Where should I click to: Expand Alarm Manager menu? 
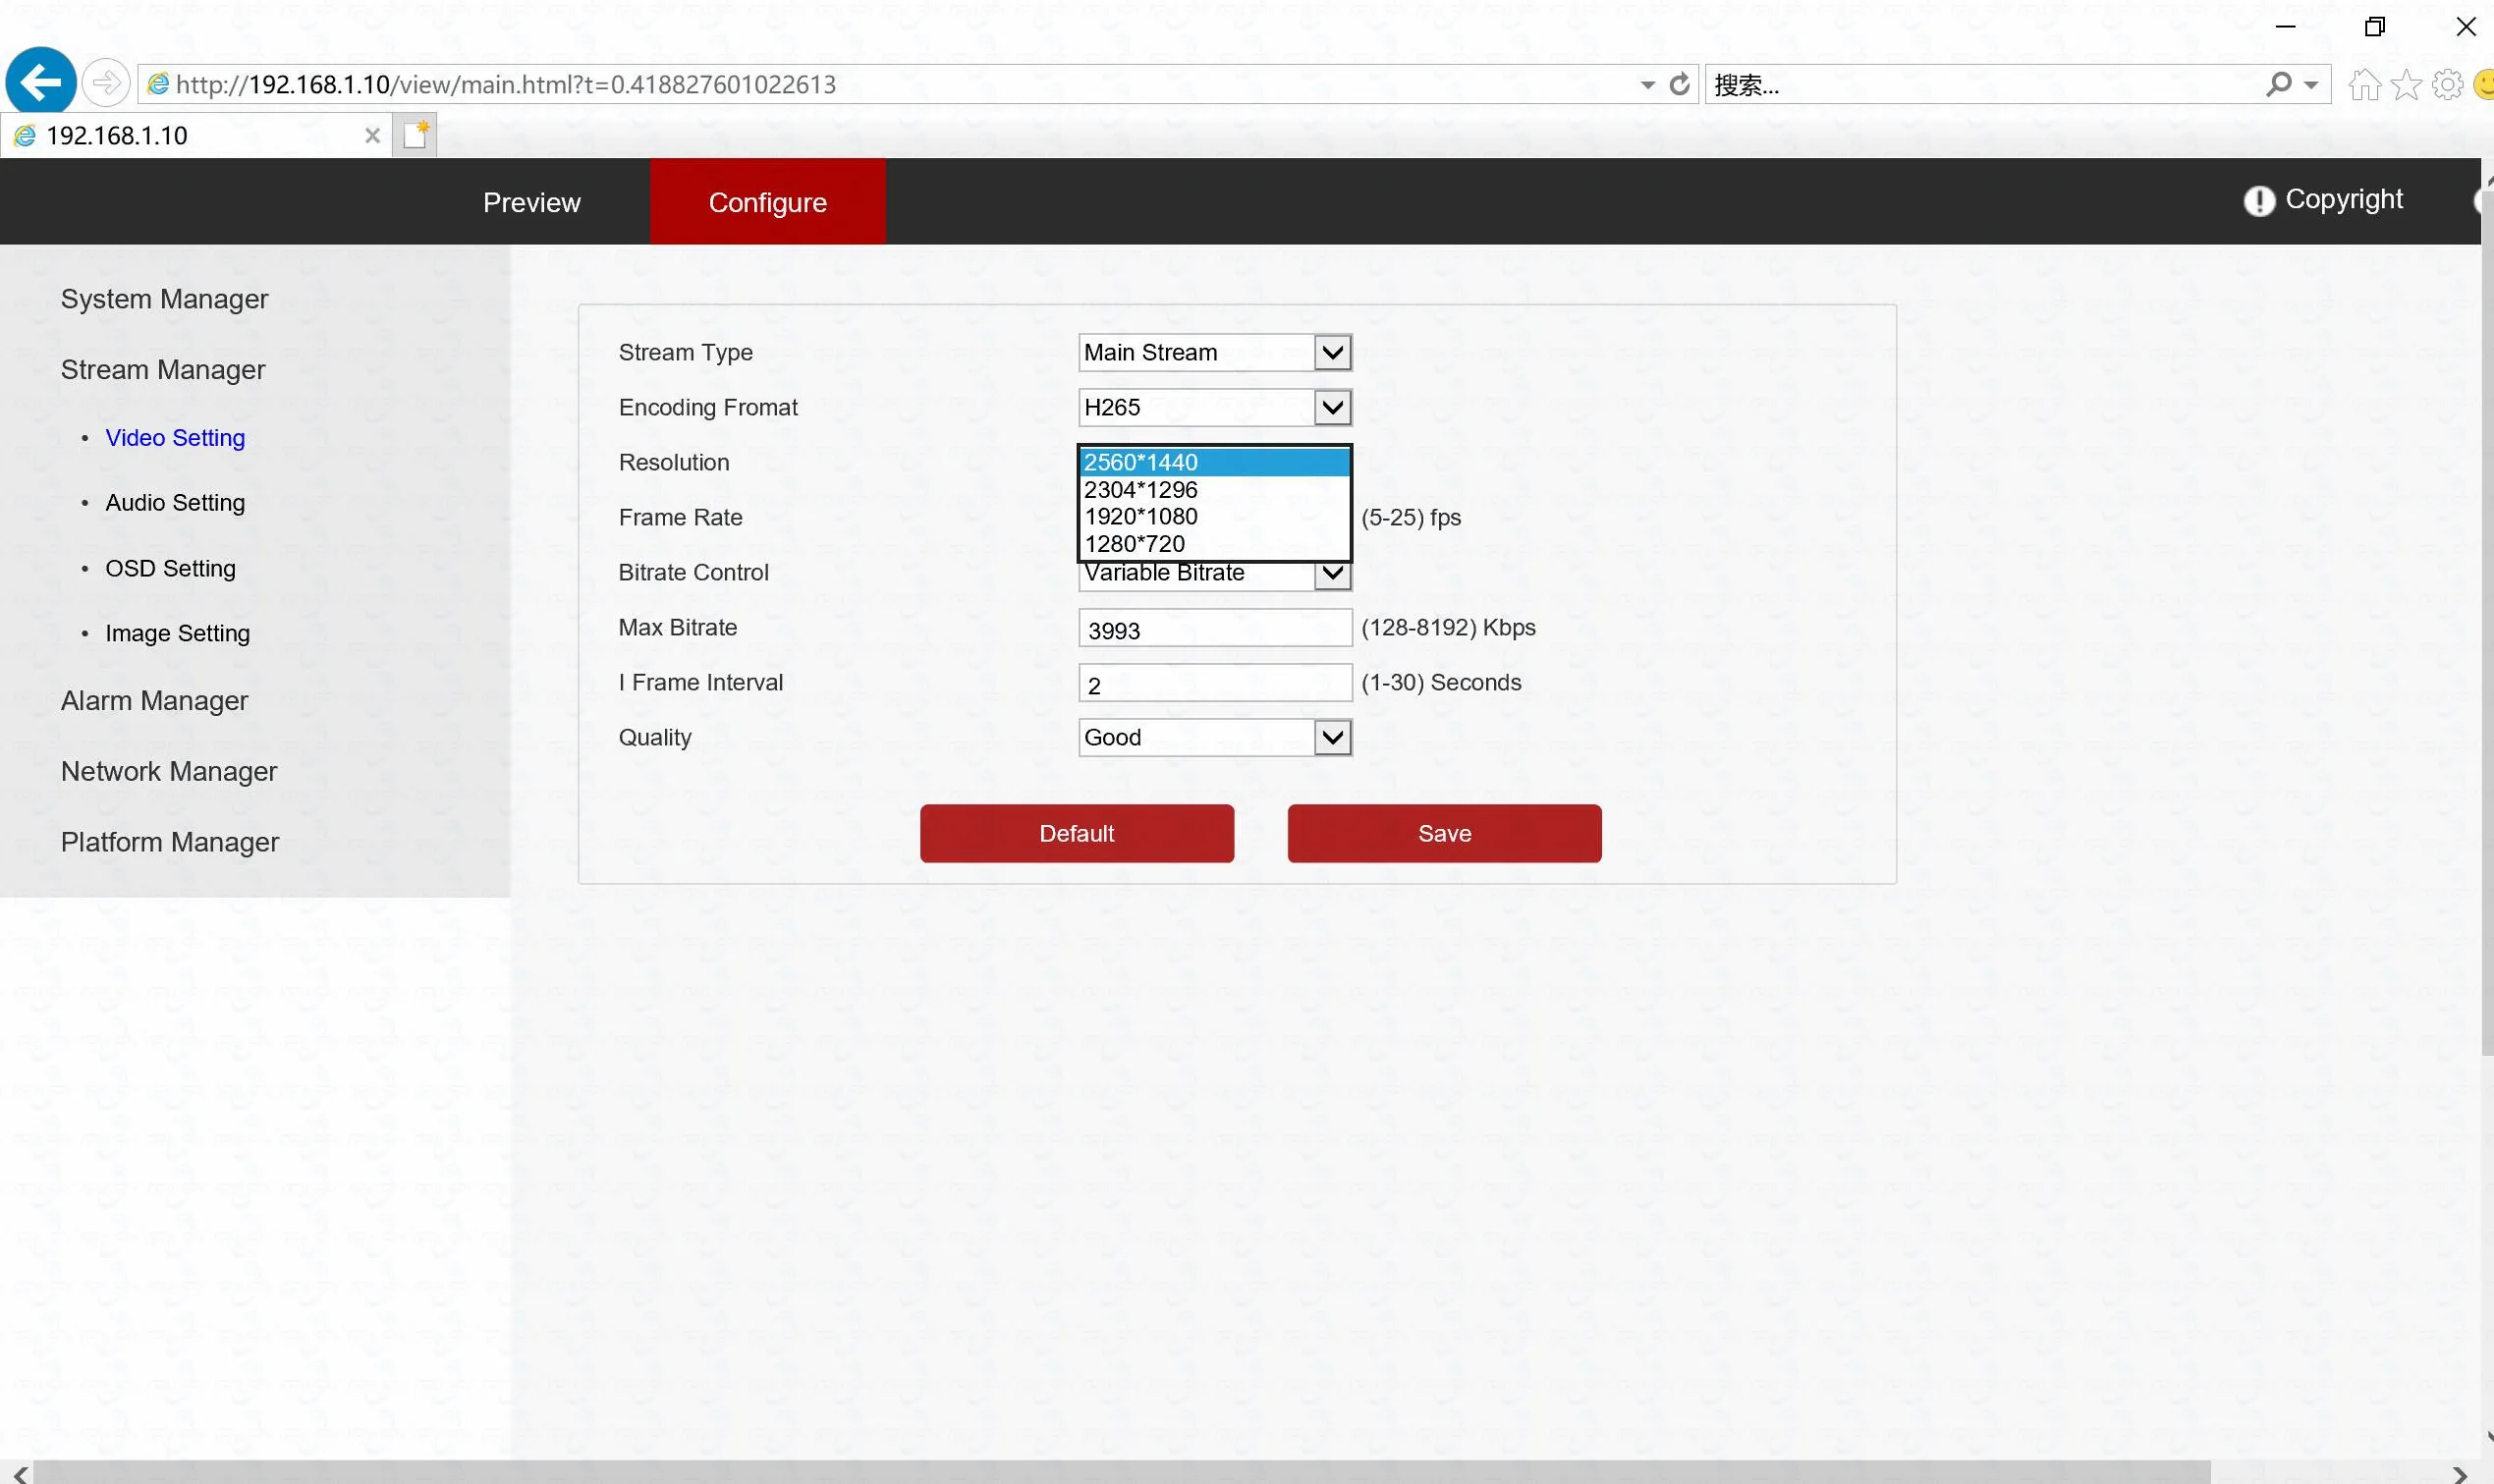pos(154,701)
